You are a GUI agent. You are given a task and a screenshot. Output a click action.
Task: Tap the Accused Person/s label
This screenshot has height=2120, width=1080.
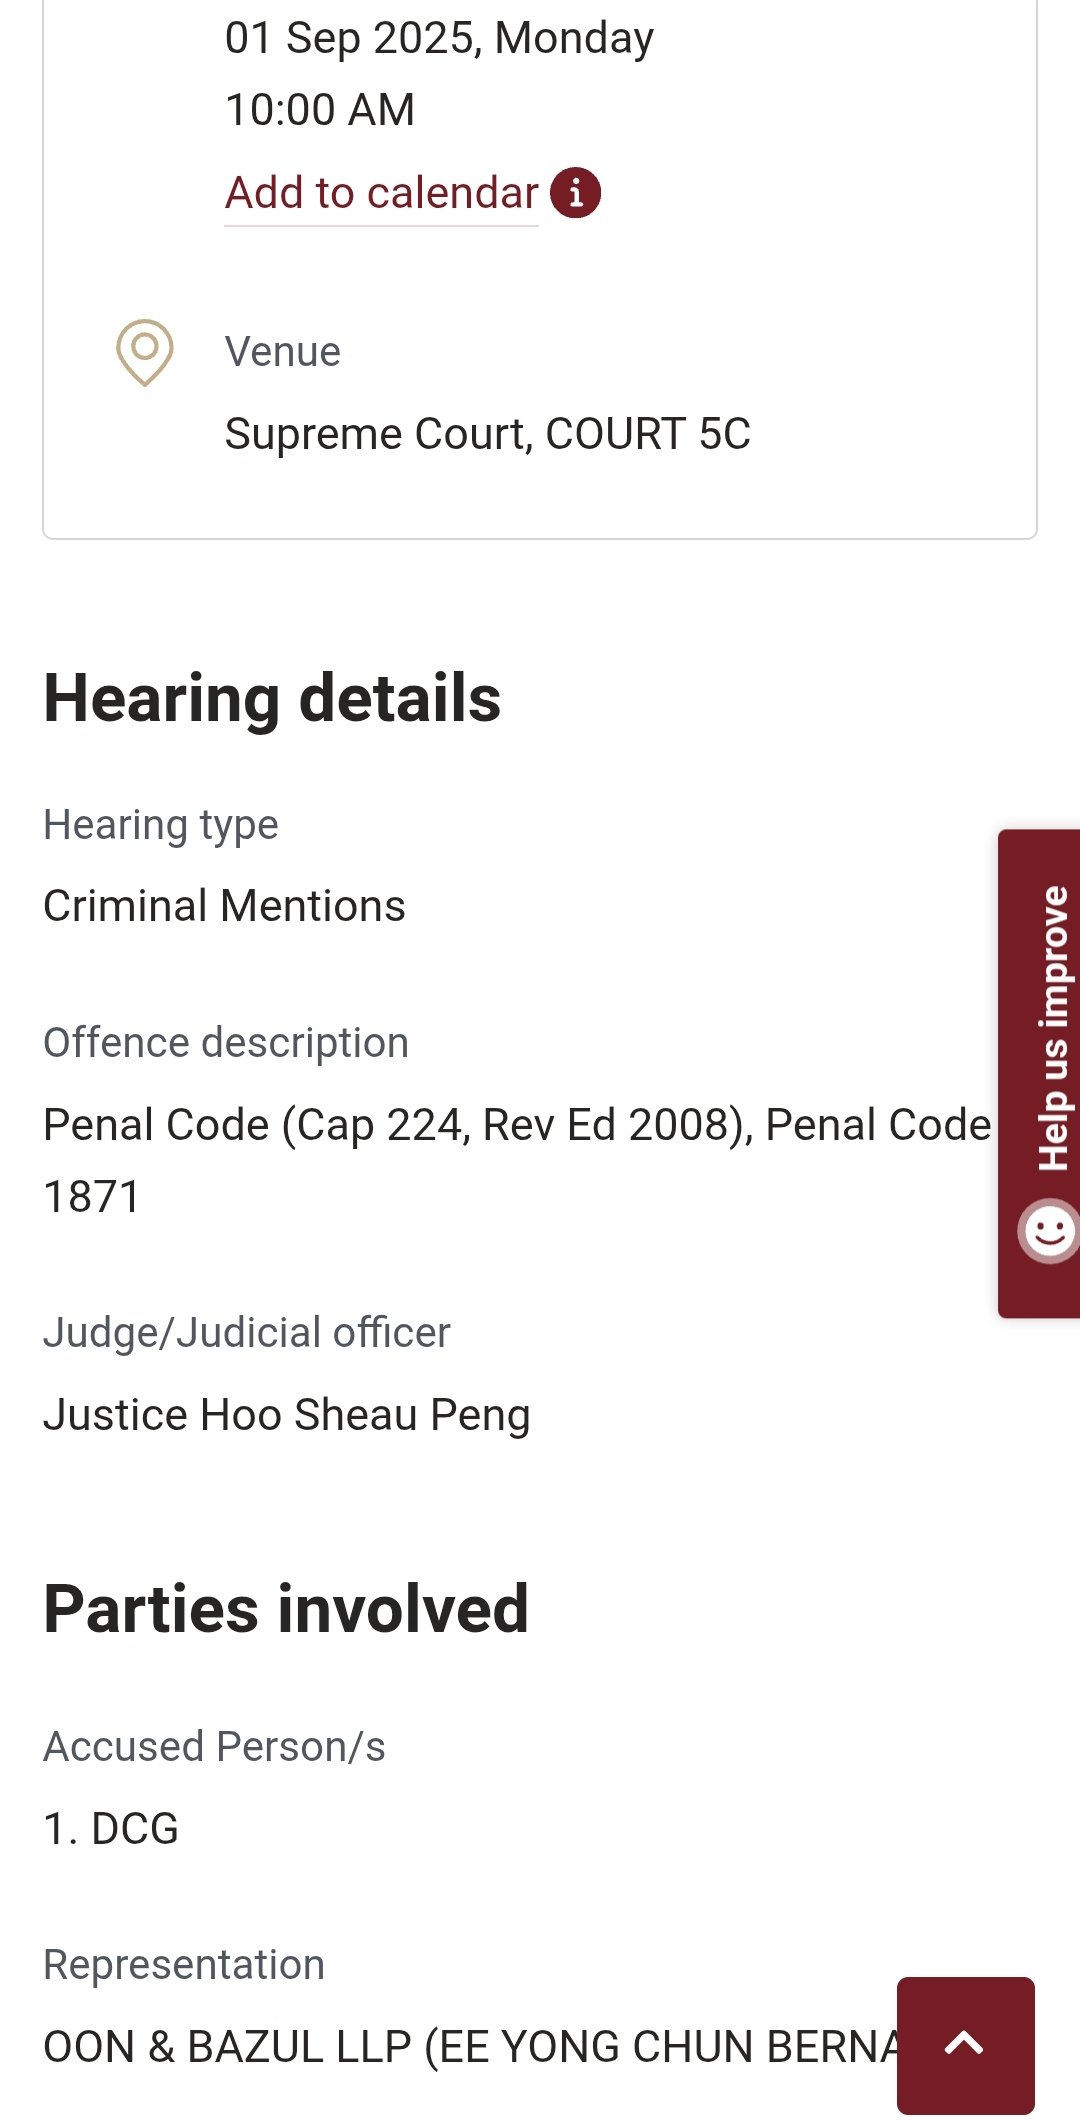(x=214, y=1747)
